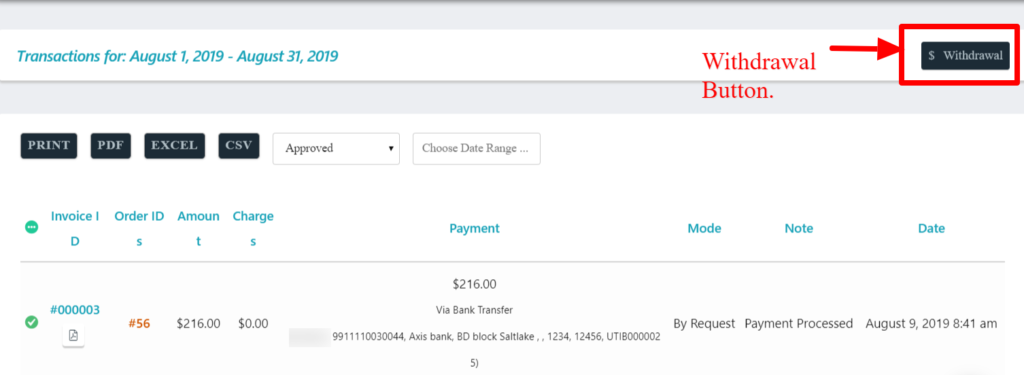The width and height of the screenshot is (1024, 375).
Task: Click the dollar icon on the Withdrawal button
Action: pyautogui.click(x=931, y=56)
